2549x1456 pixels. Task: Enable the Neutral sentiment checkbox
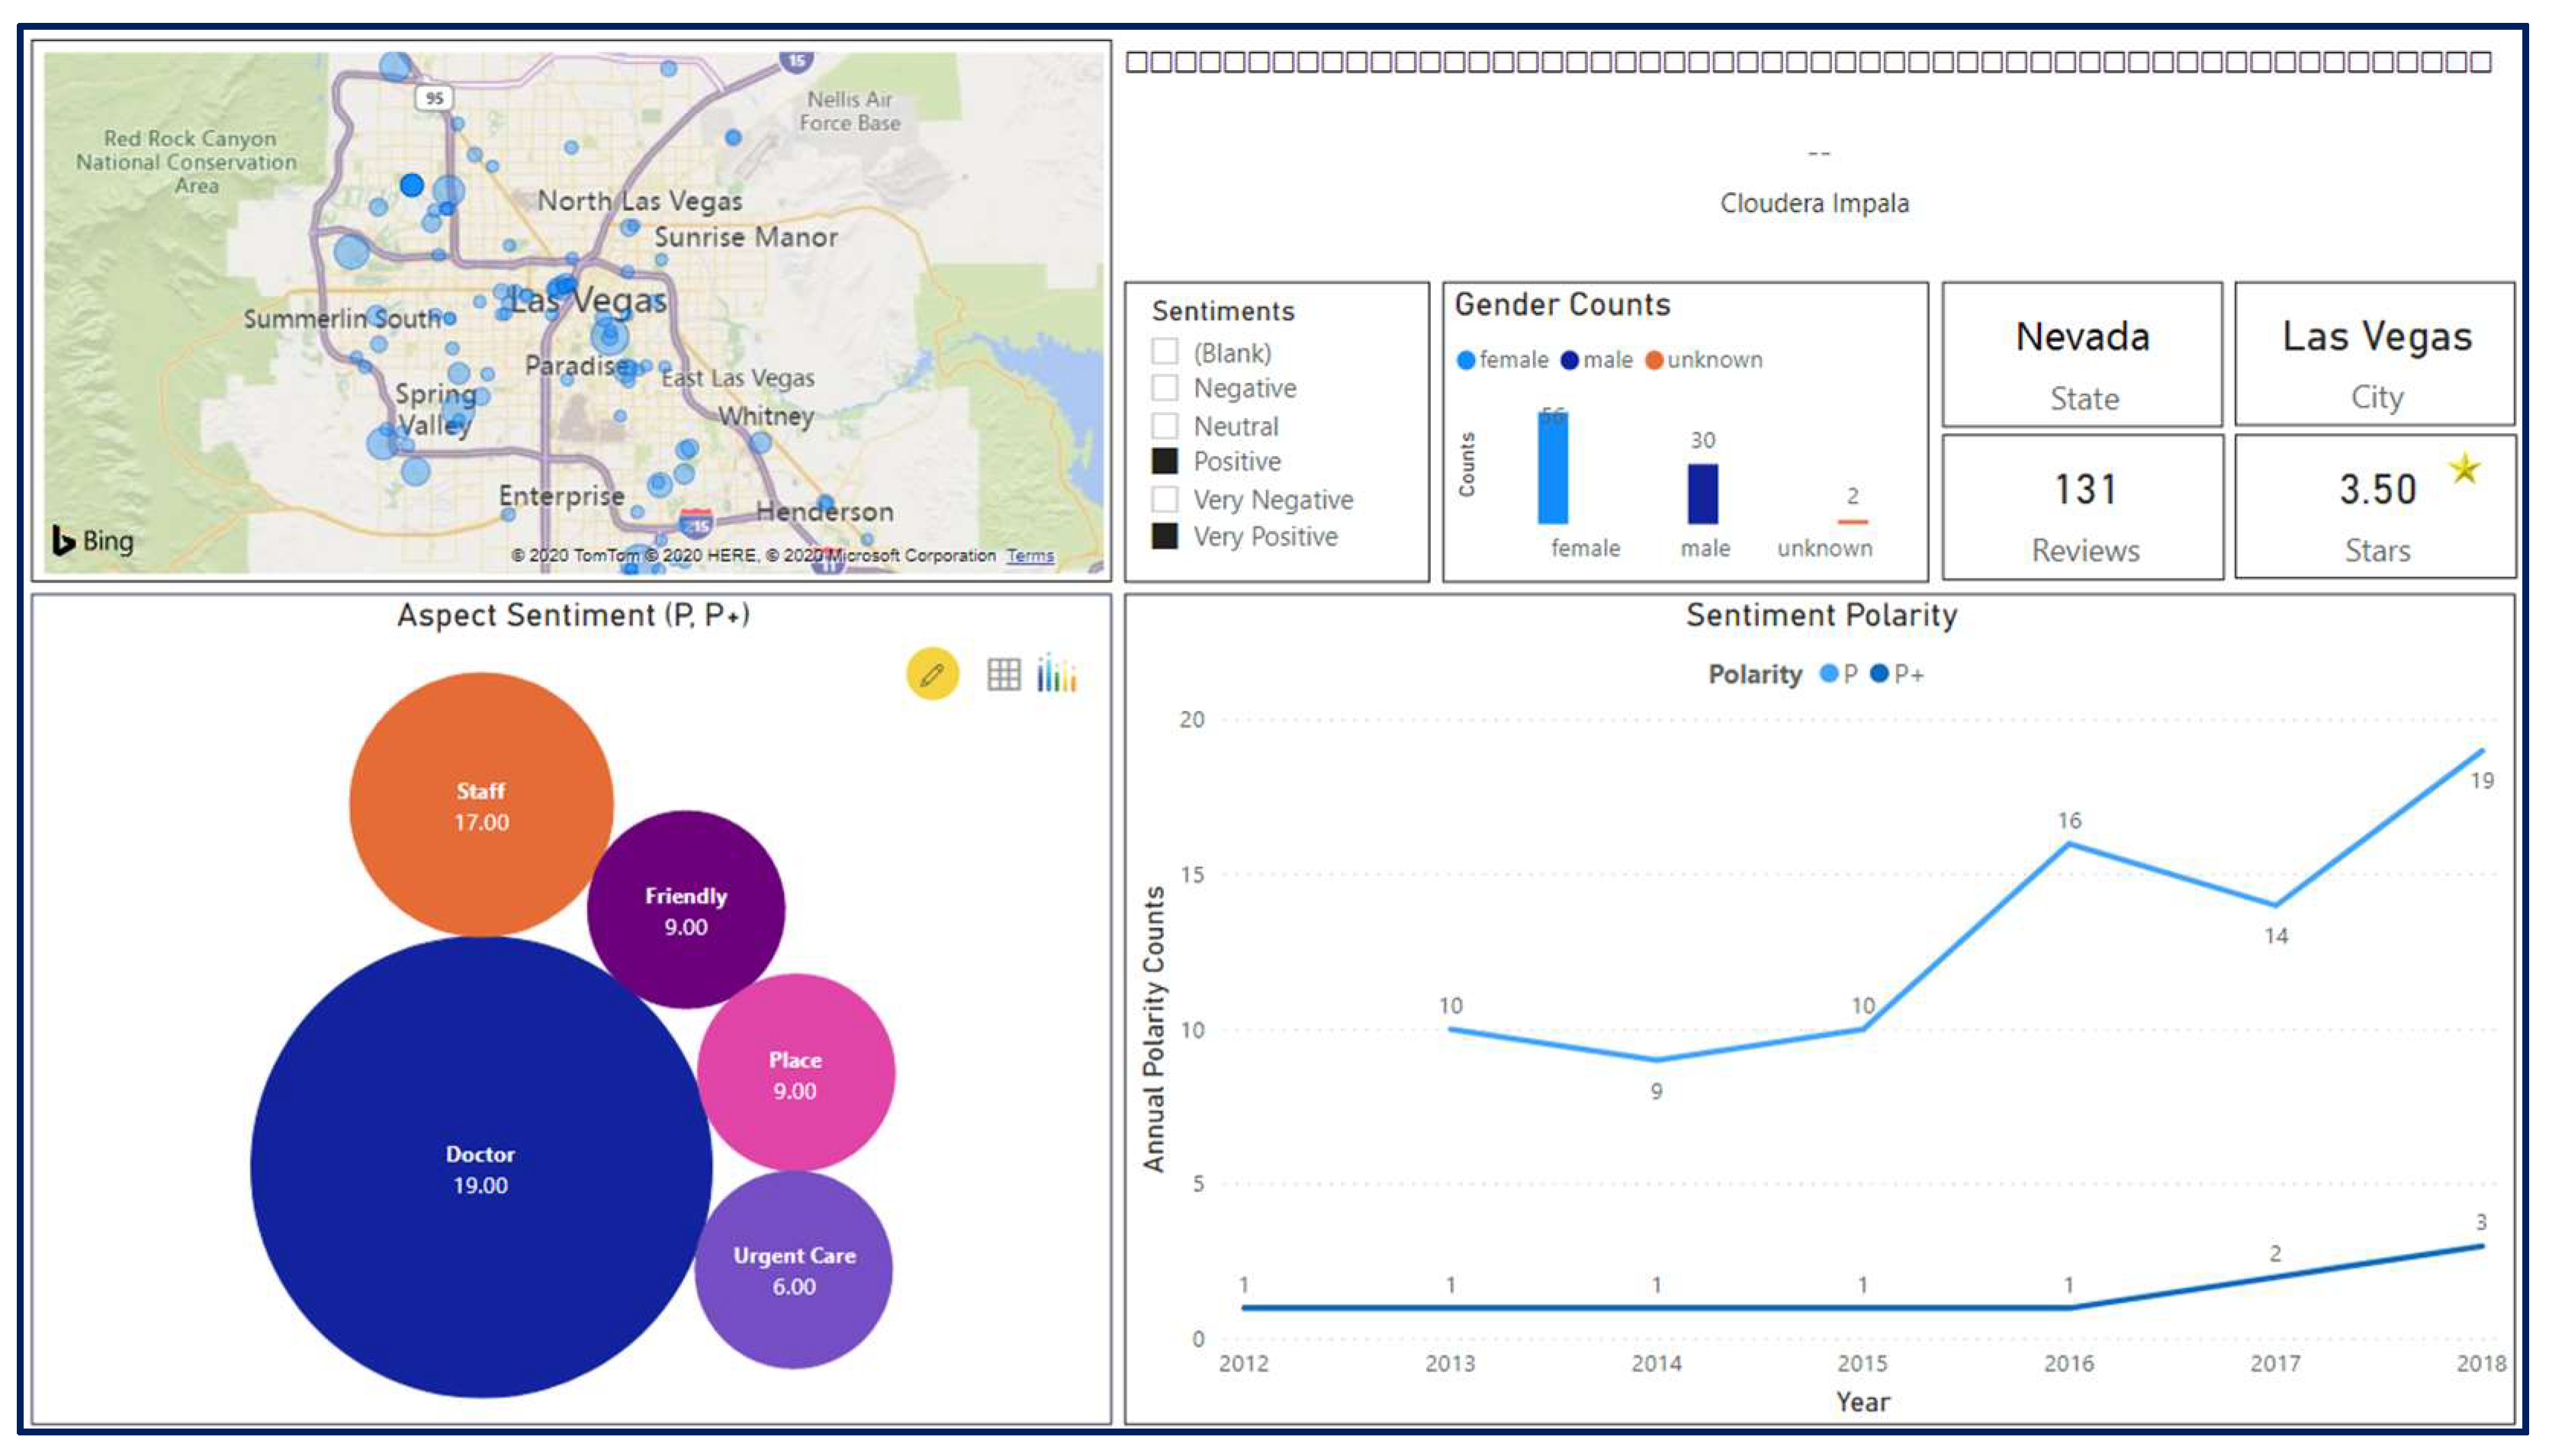(1164, 426)
